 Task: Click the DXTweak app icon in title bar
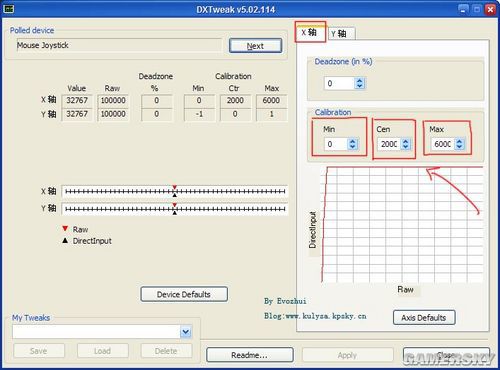pyautogui.click(x=8, y=9)
